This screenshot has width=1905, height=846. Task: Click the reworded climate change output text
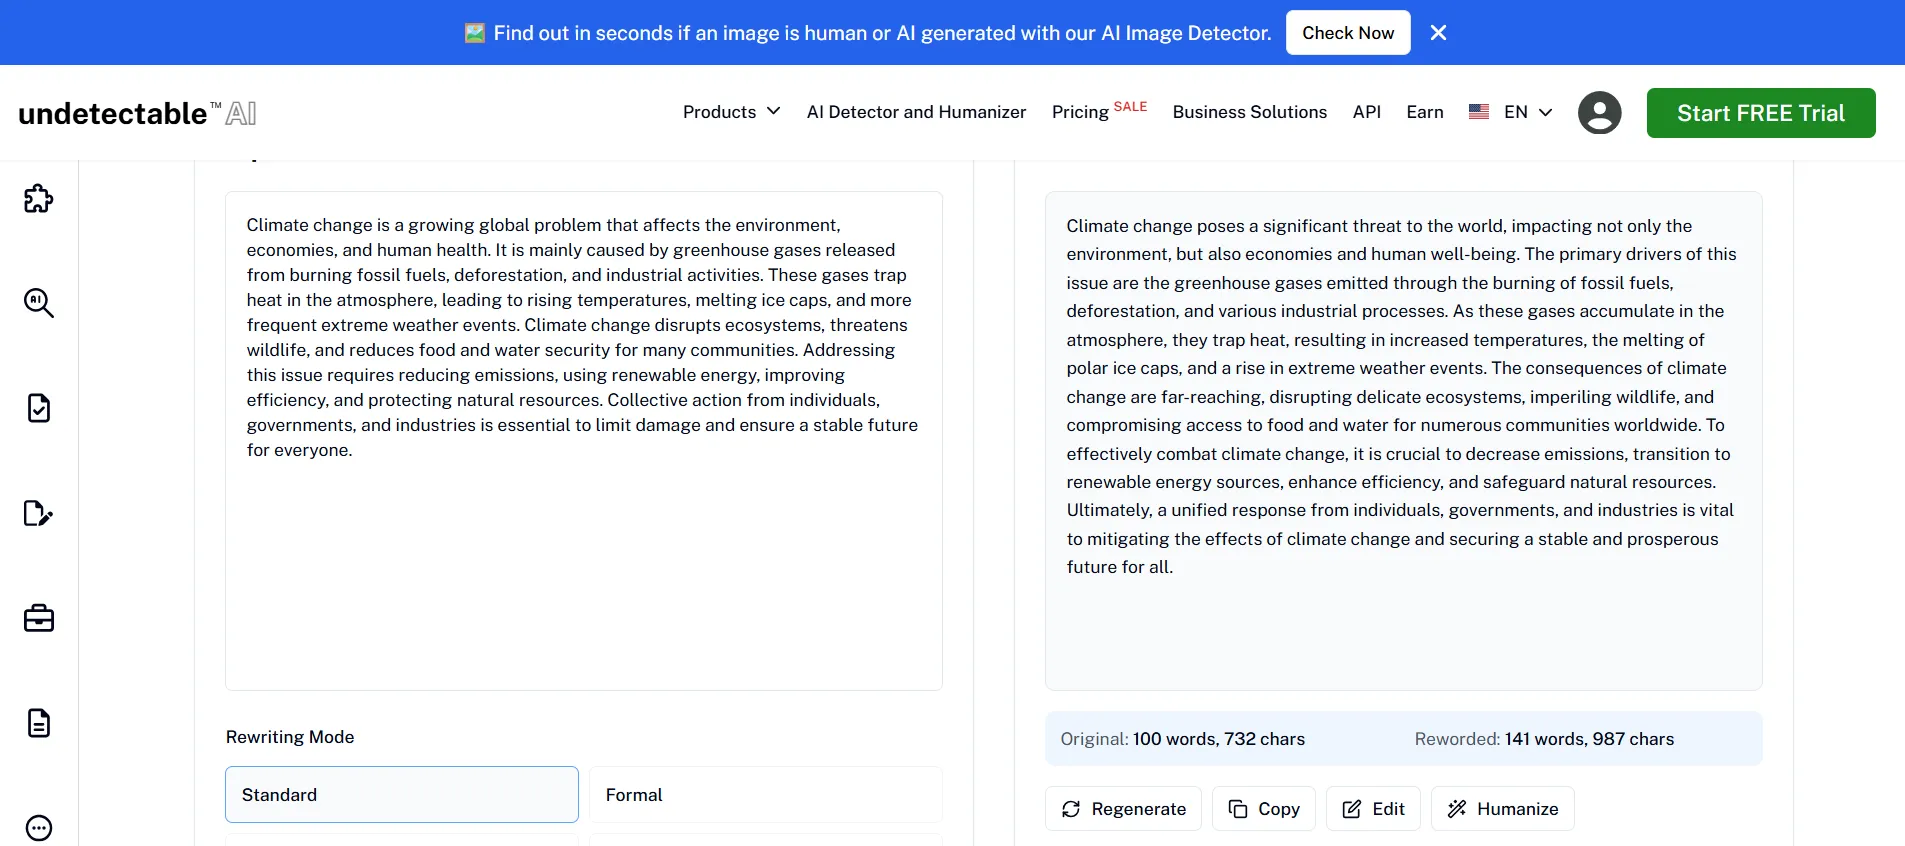1399,396
